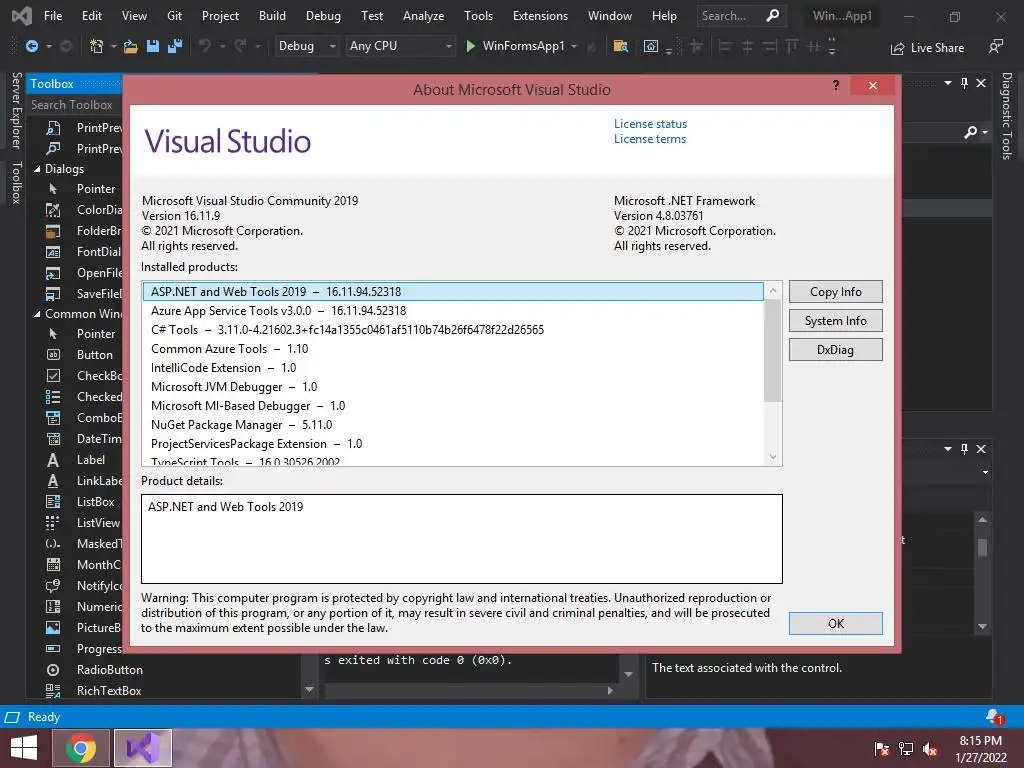This screenshot has height=768, width=1024.
Task: Click the main Search box in title bar
Action: click(x=741, y=16)
